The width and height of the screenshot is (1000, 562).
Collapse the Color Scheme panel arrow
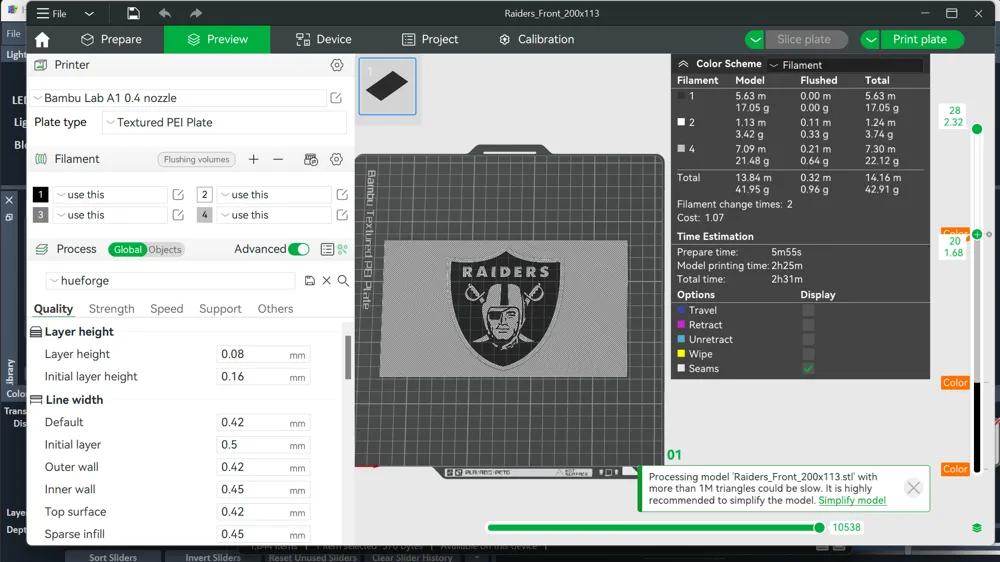[683, 64]
